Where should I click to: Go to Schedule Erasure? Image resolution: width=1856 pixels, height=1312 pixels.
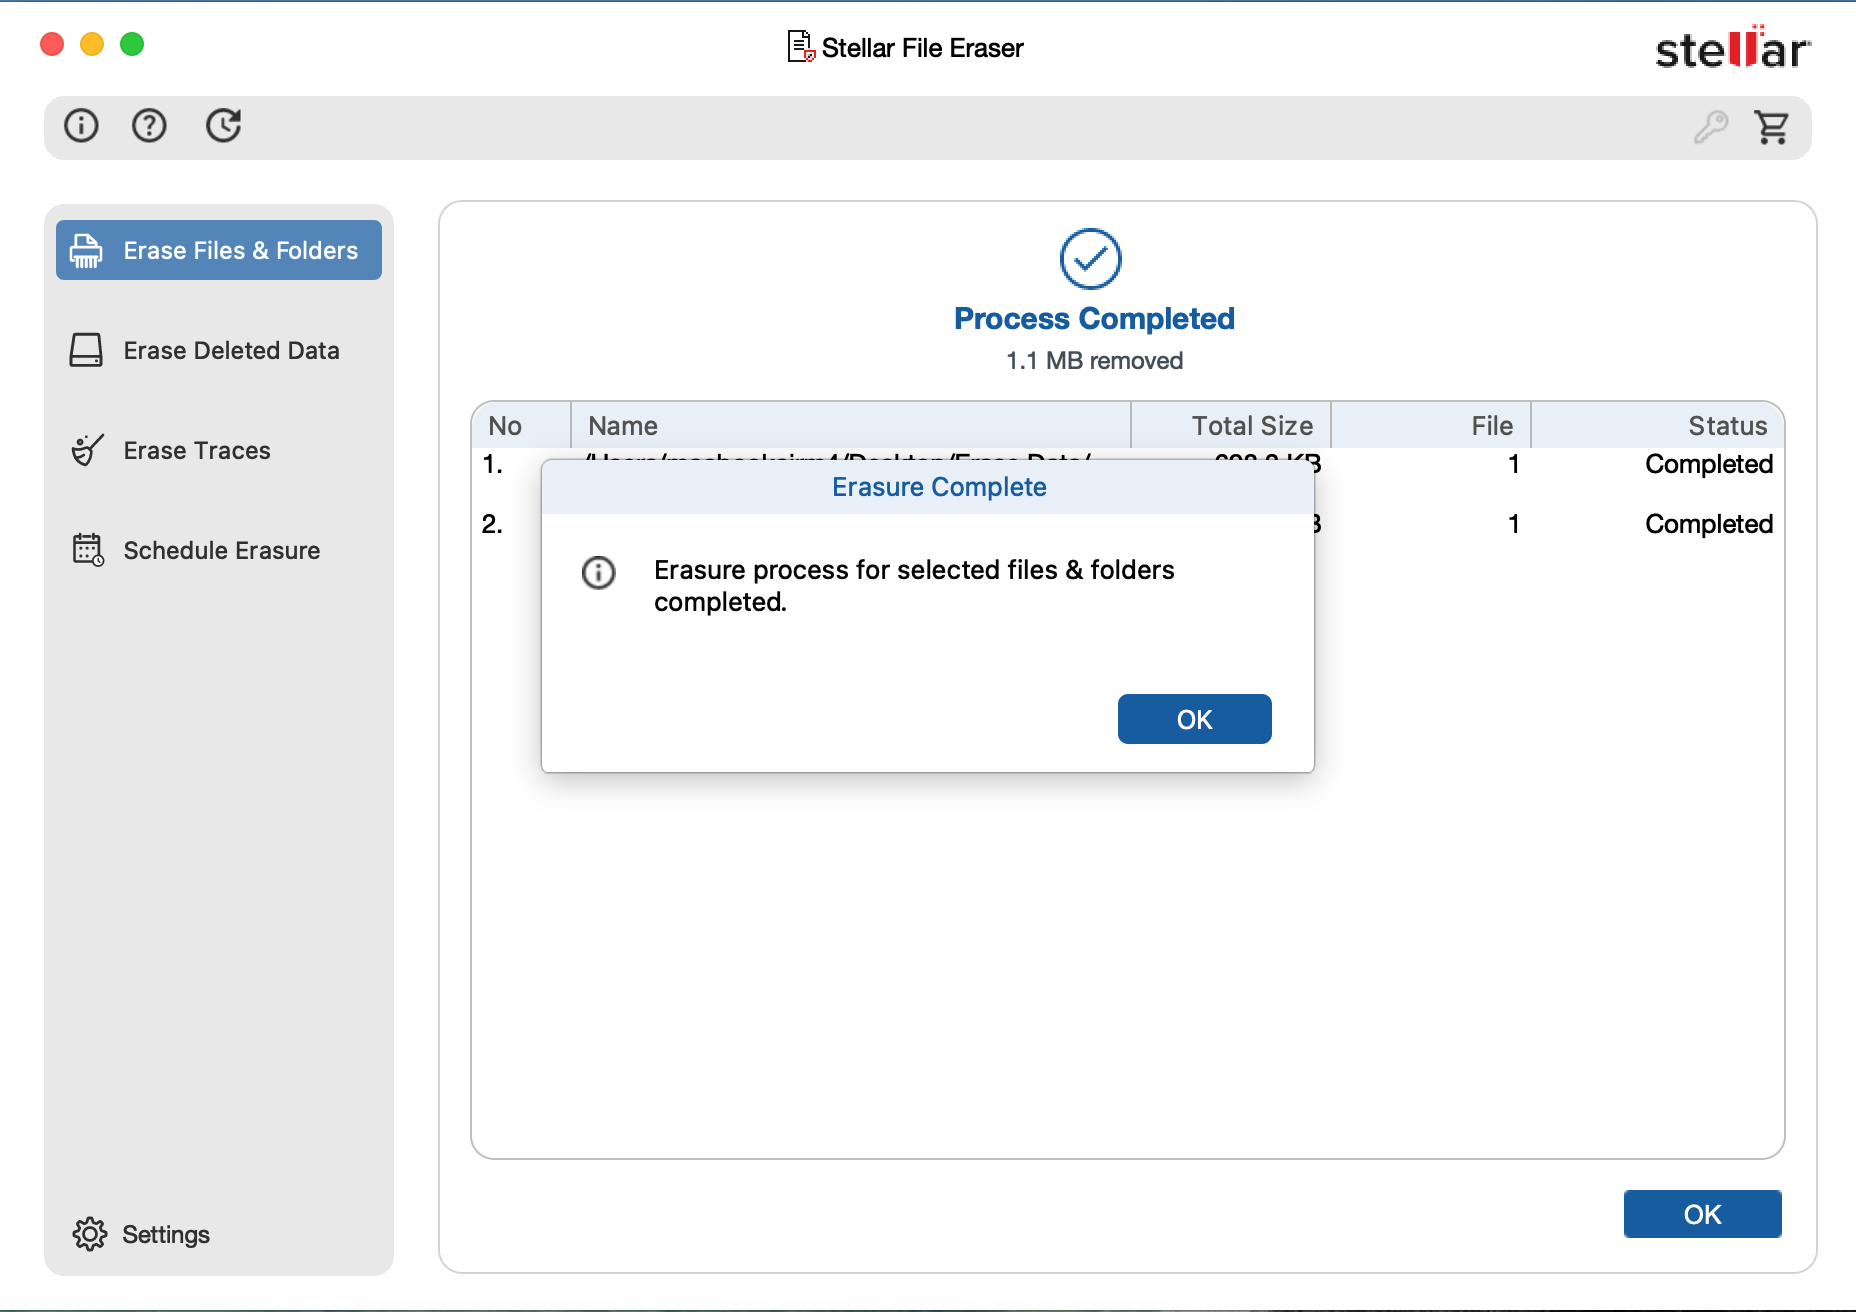[x=219, y=550]
